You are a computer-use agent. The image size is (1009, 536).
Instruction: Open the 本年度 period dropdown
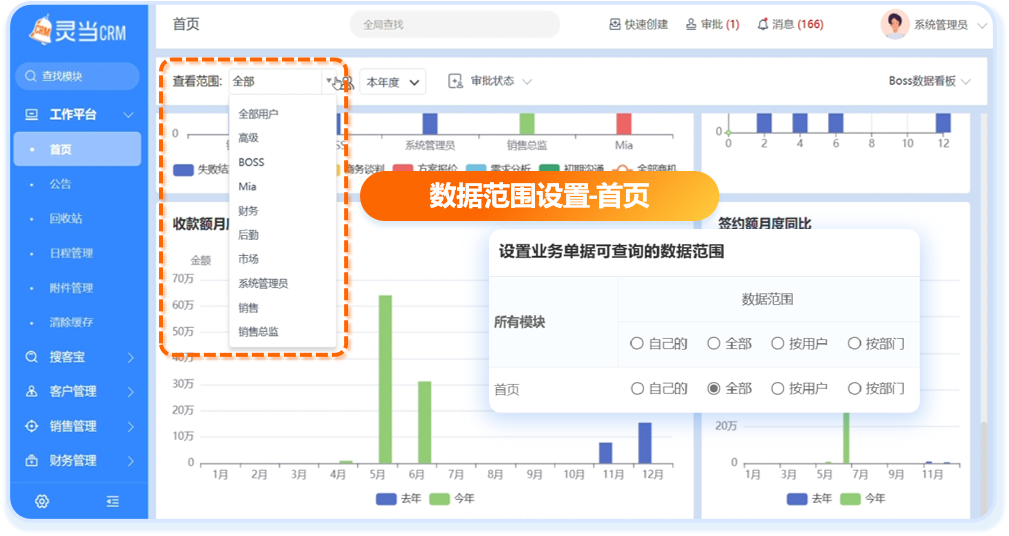tap(392, 82)
